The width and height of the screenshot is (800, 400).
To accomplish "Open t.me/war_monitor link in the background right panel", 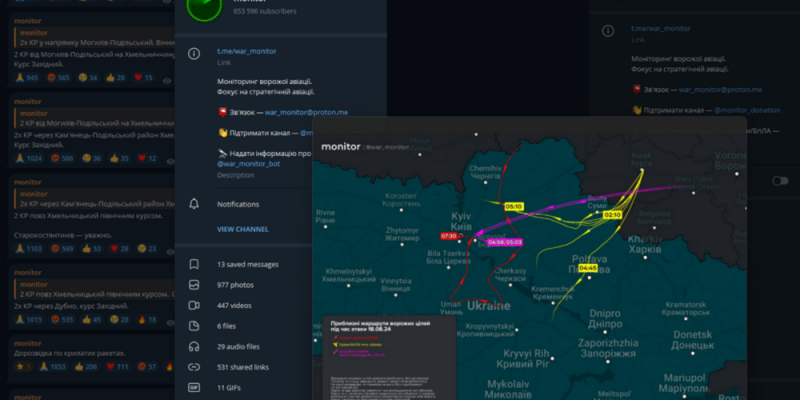I will click(x=661, y=29).
